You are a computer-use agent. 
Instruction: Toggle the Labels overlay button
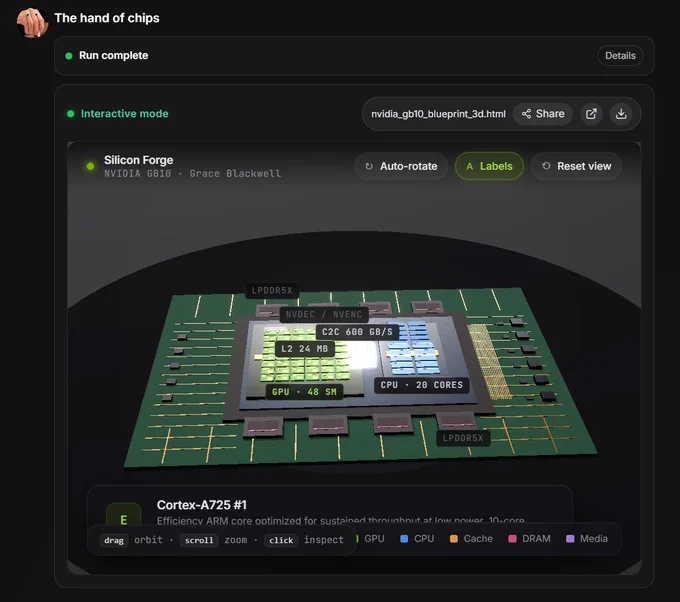[x=489, y=166]
